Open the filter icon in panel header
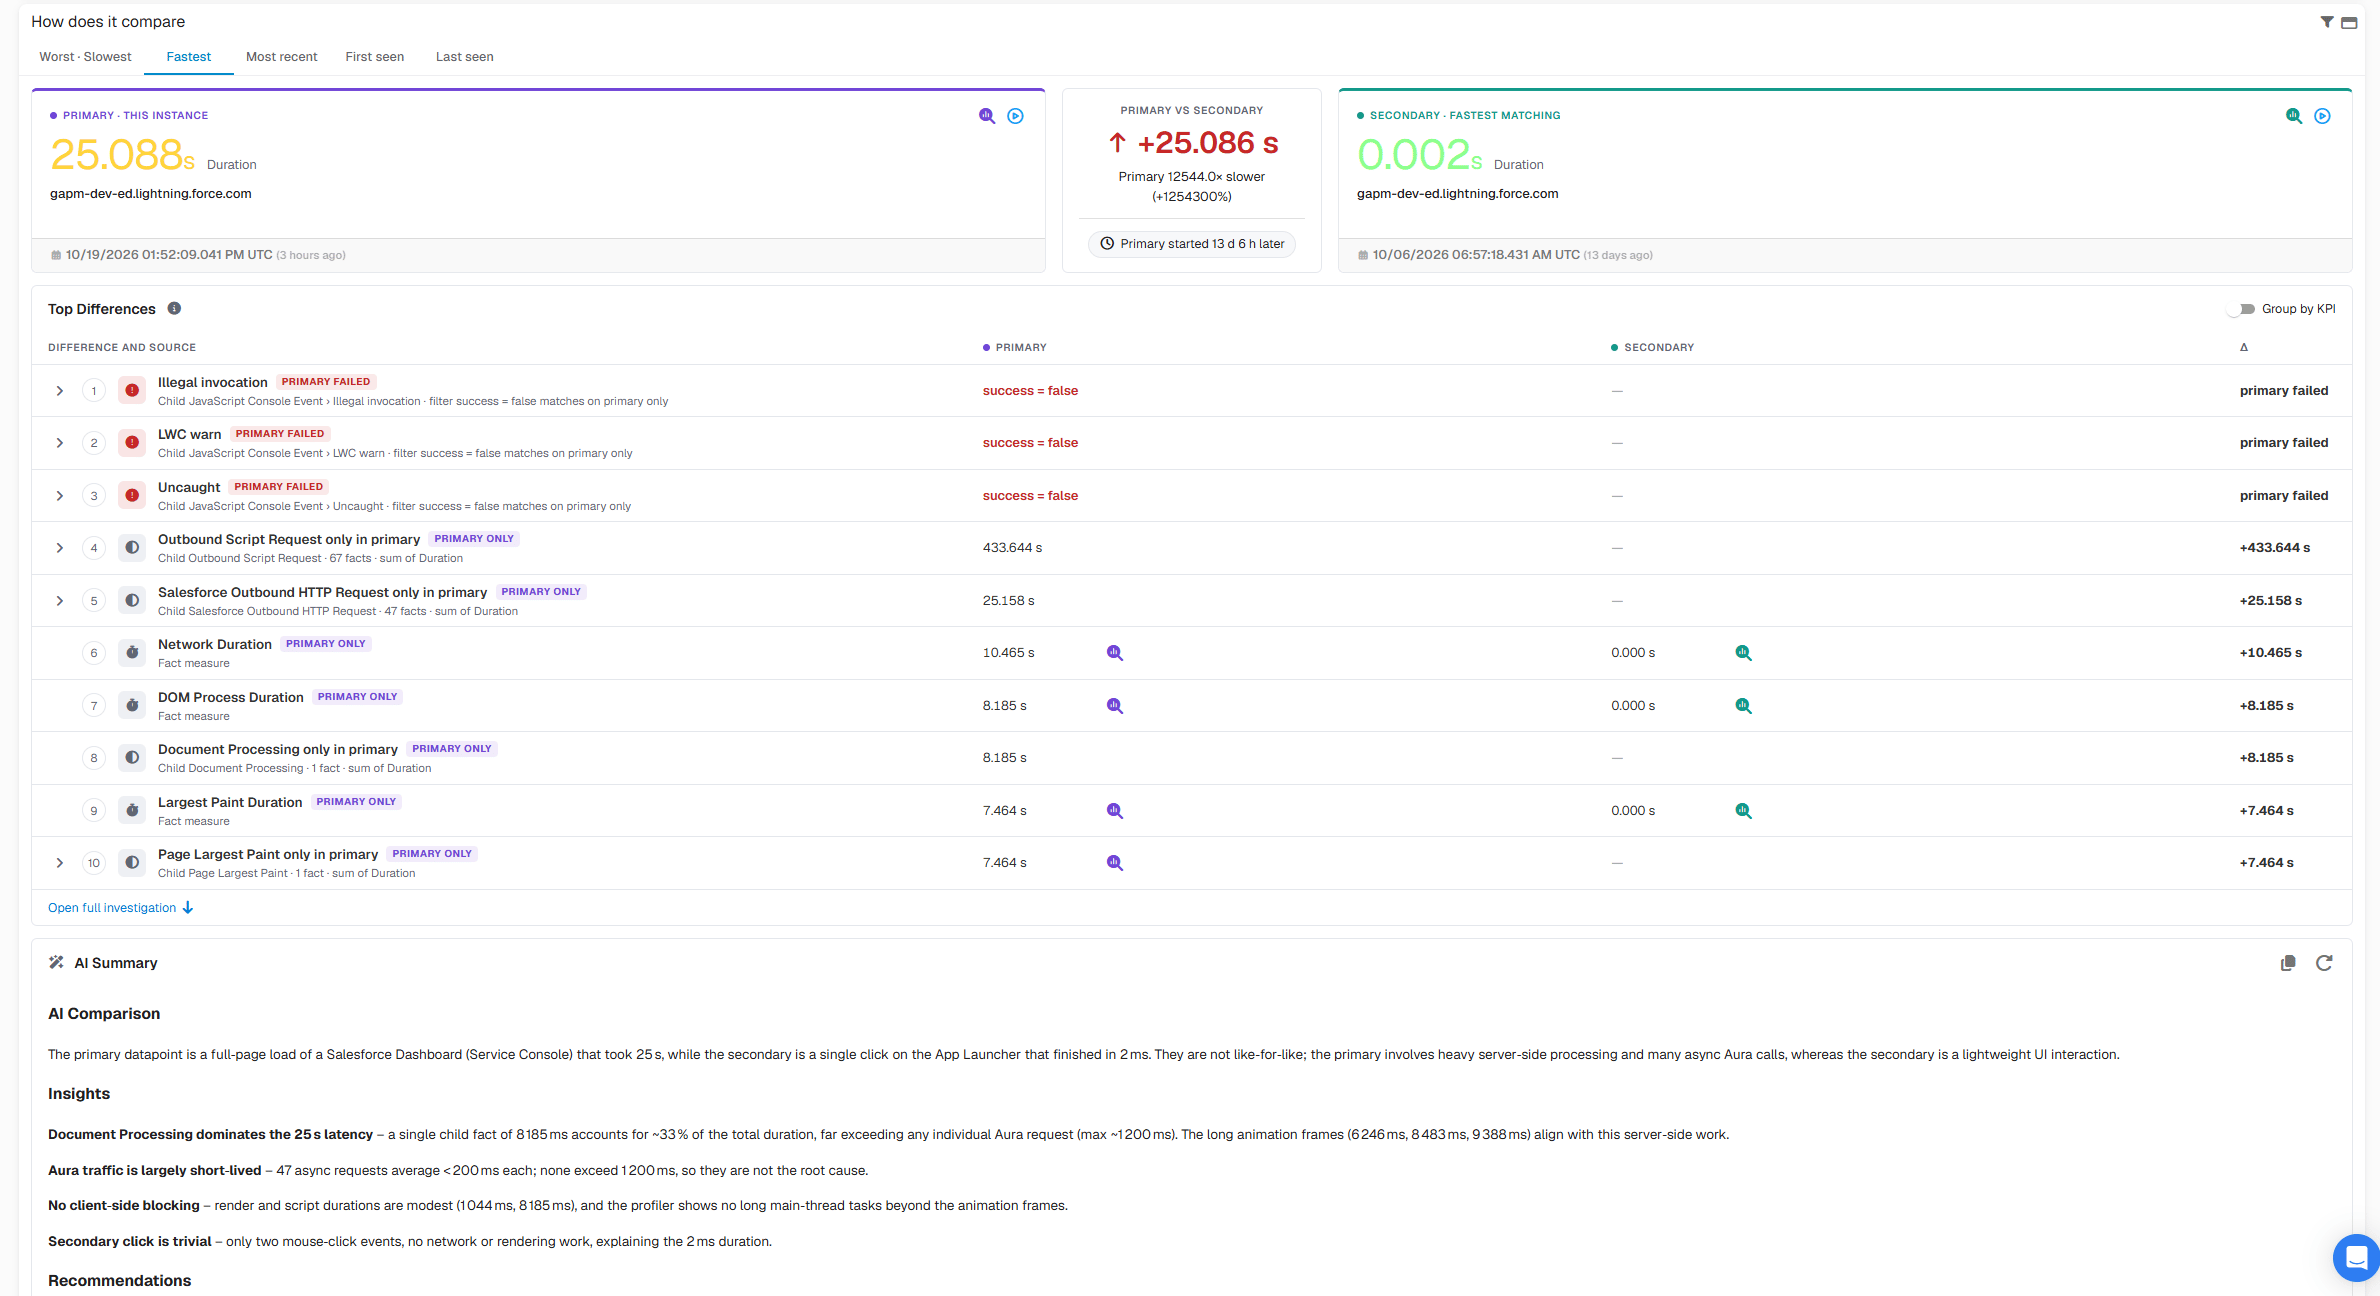Image resolution: width=2380 pixels, height=1296 pixels. tap(2327, 22)
